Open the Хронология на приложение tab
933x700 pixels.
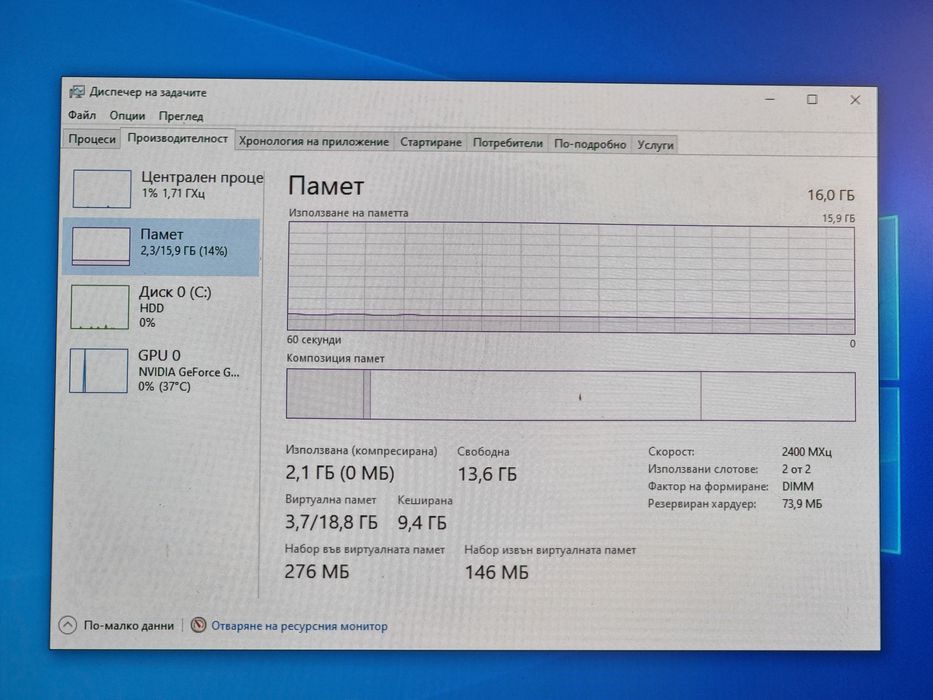coord(314,142)
